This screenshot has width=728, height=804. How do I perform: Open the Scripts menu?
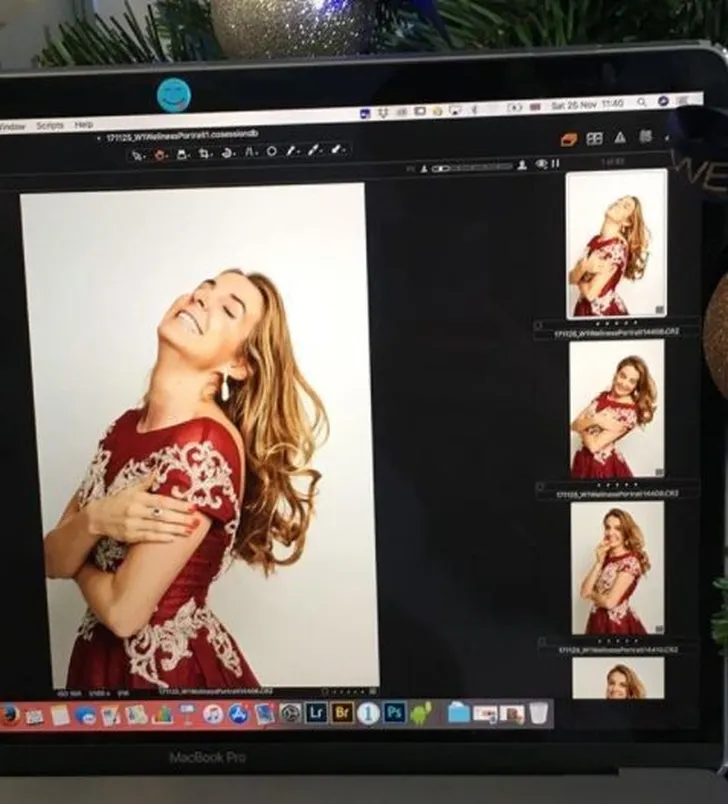[x=50, y=126]
